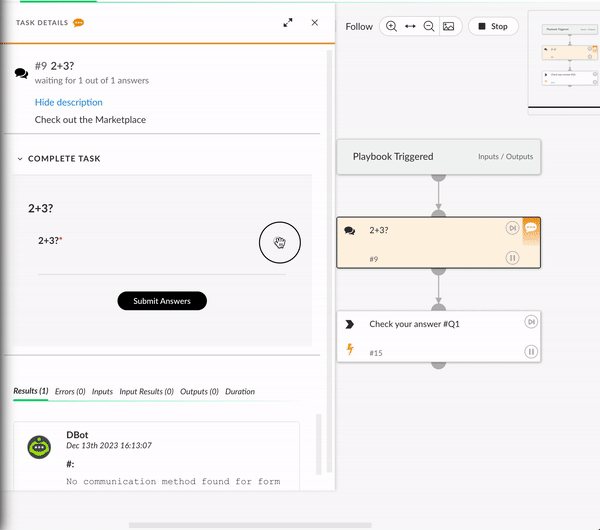This screenshot has width=600, height=530.
Task: Click the fit-to-width arrows icon
Action: pyautogui.click(x=410, y=26)
